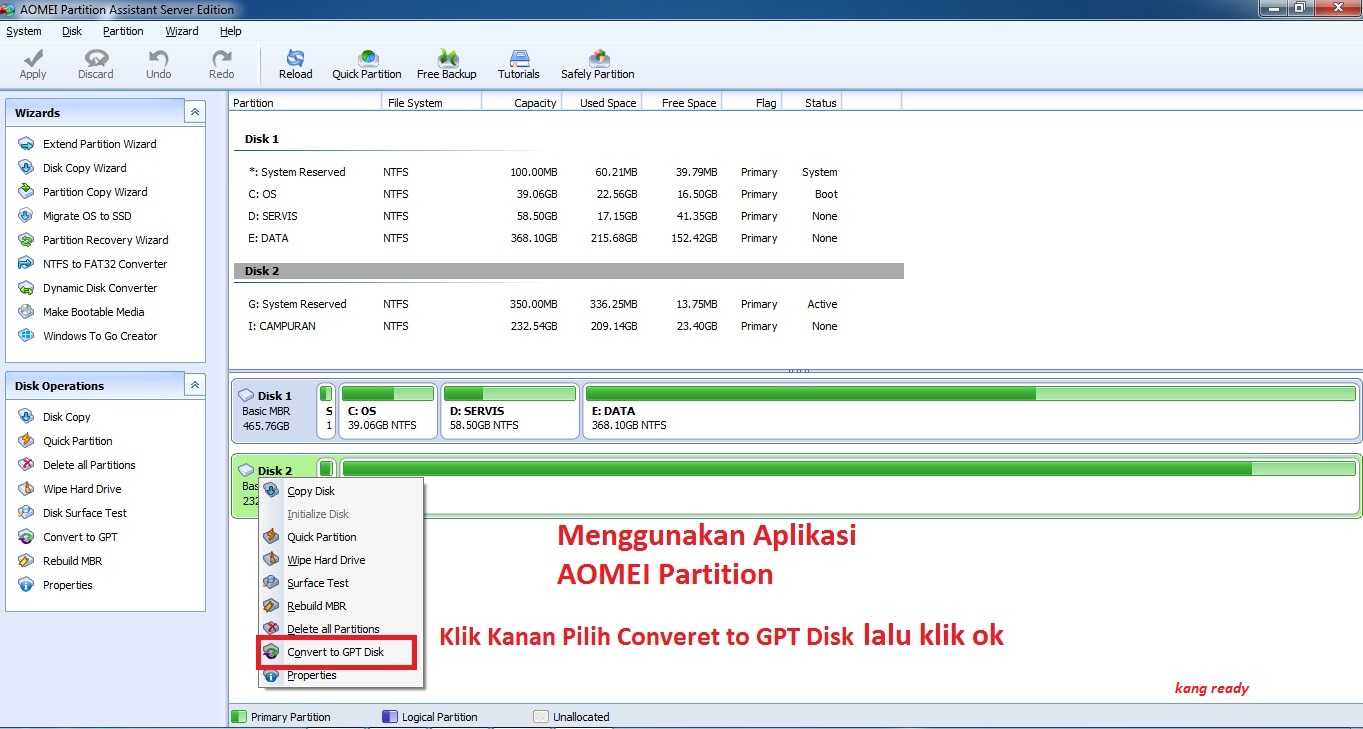Open the Partition menu

(123, 31)
